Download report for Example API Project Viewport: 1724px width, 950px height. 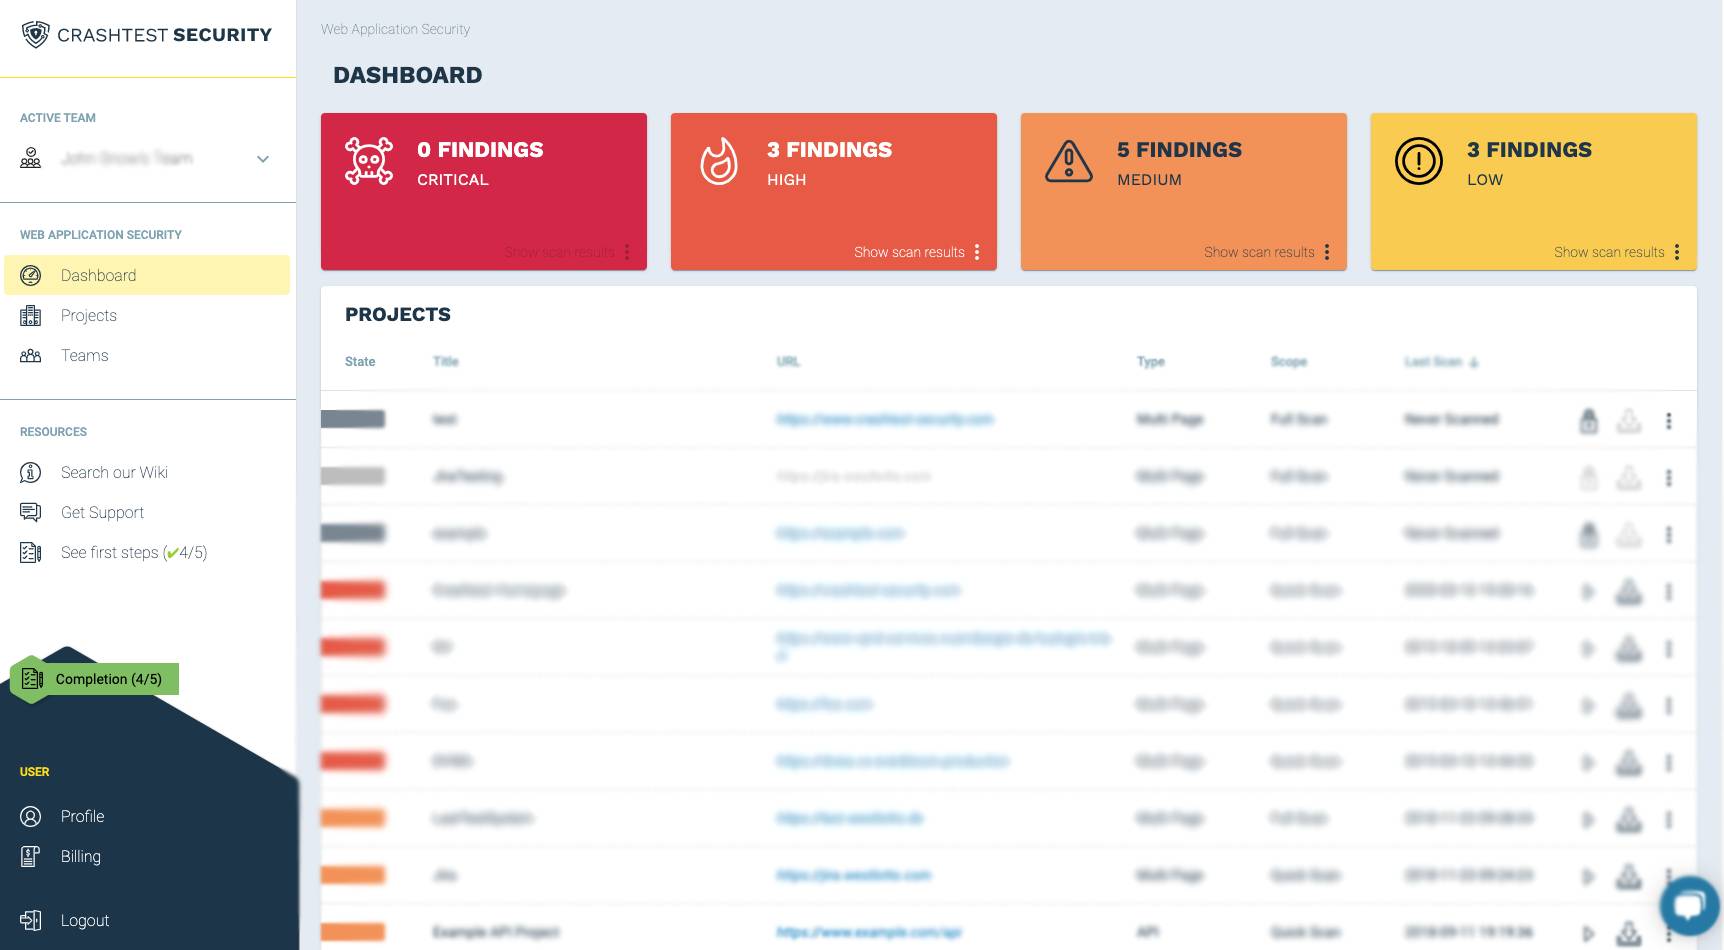coord(1629,933)
